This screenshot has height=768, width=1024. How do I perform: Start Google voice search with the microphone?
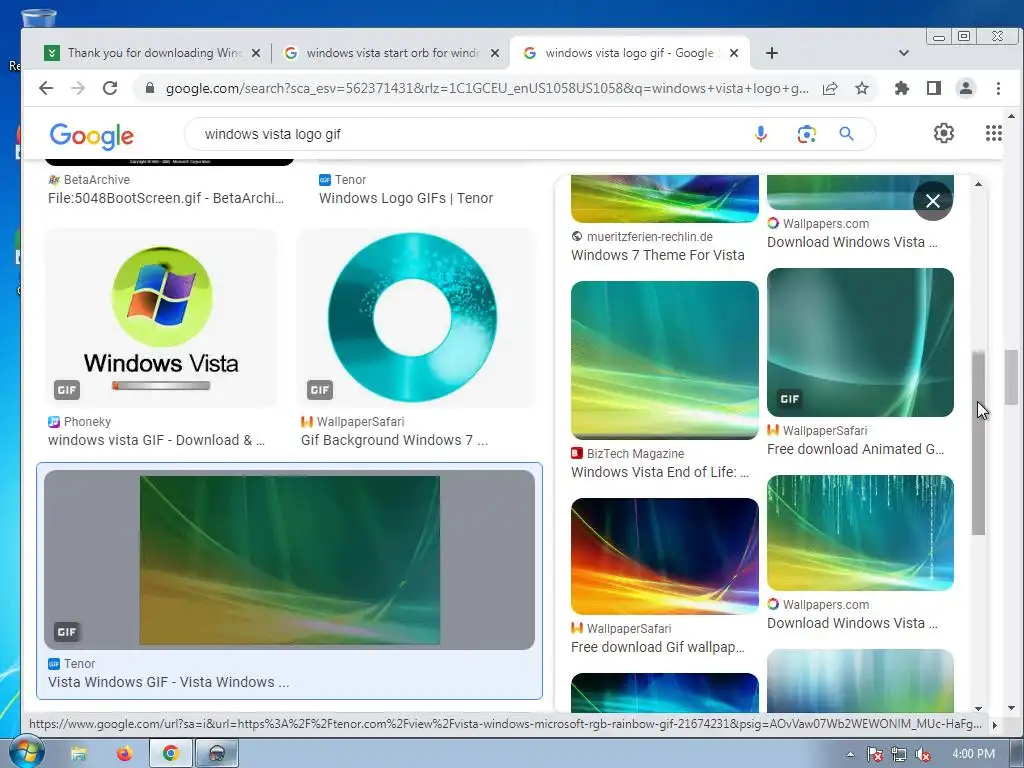pos(761,134)
